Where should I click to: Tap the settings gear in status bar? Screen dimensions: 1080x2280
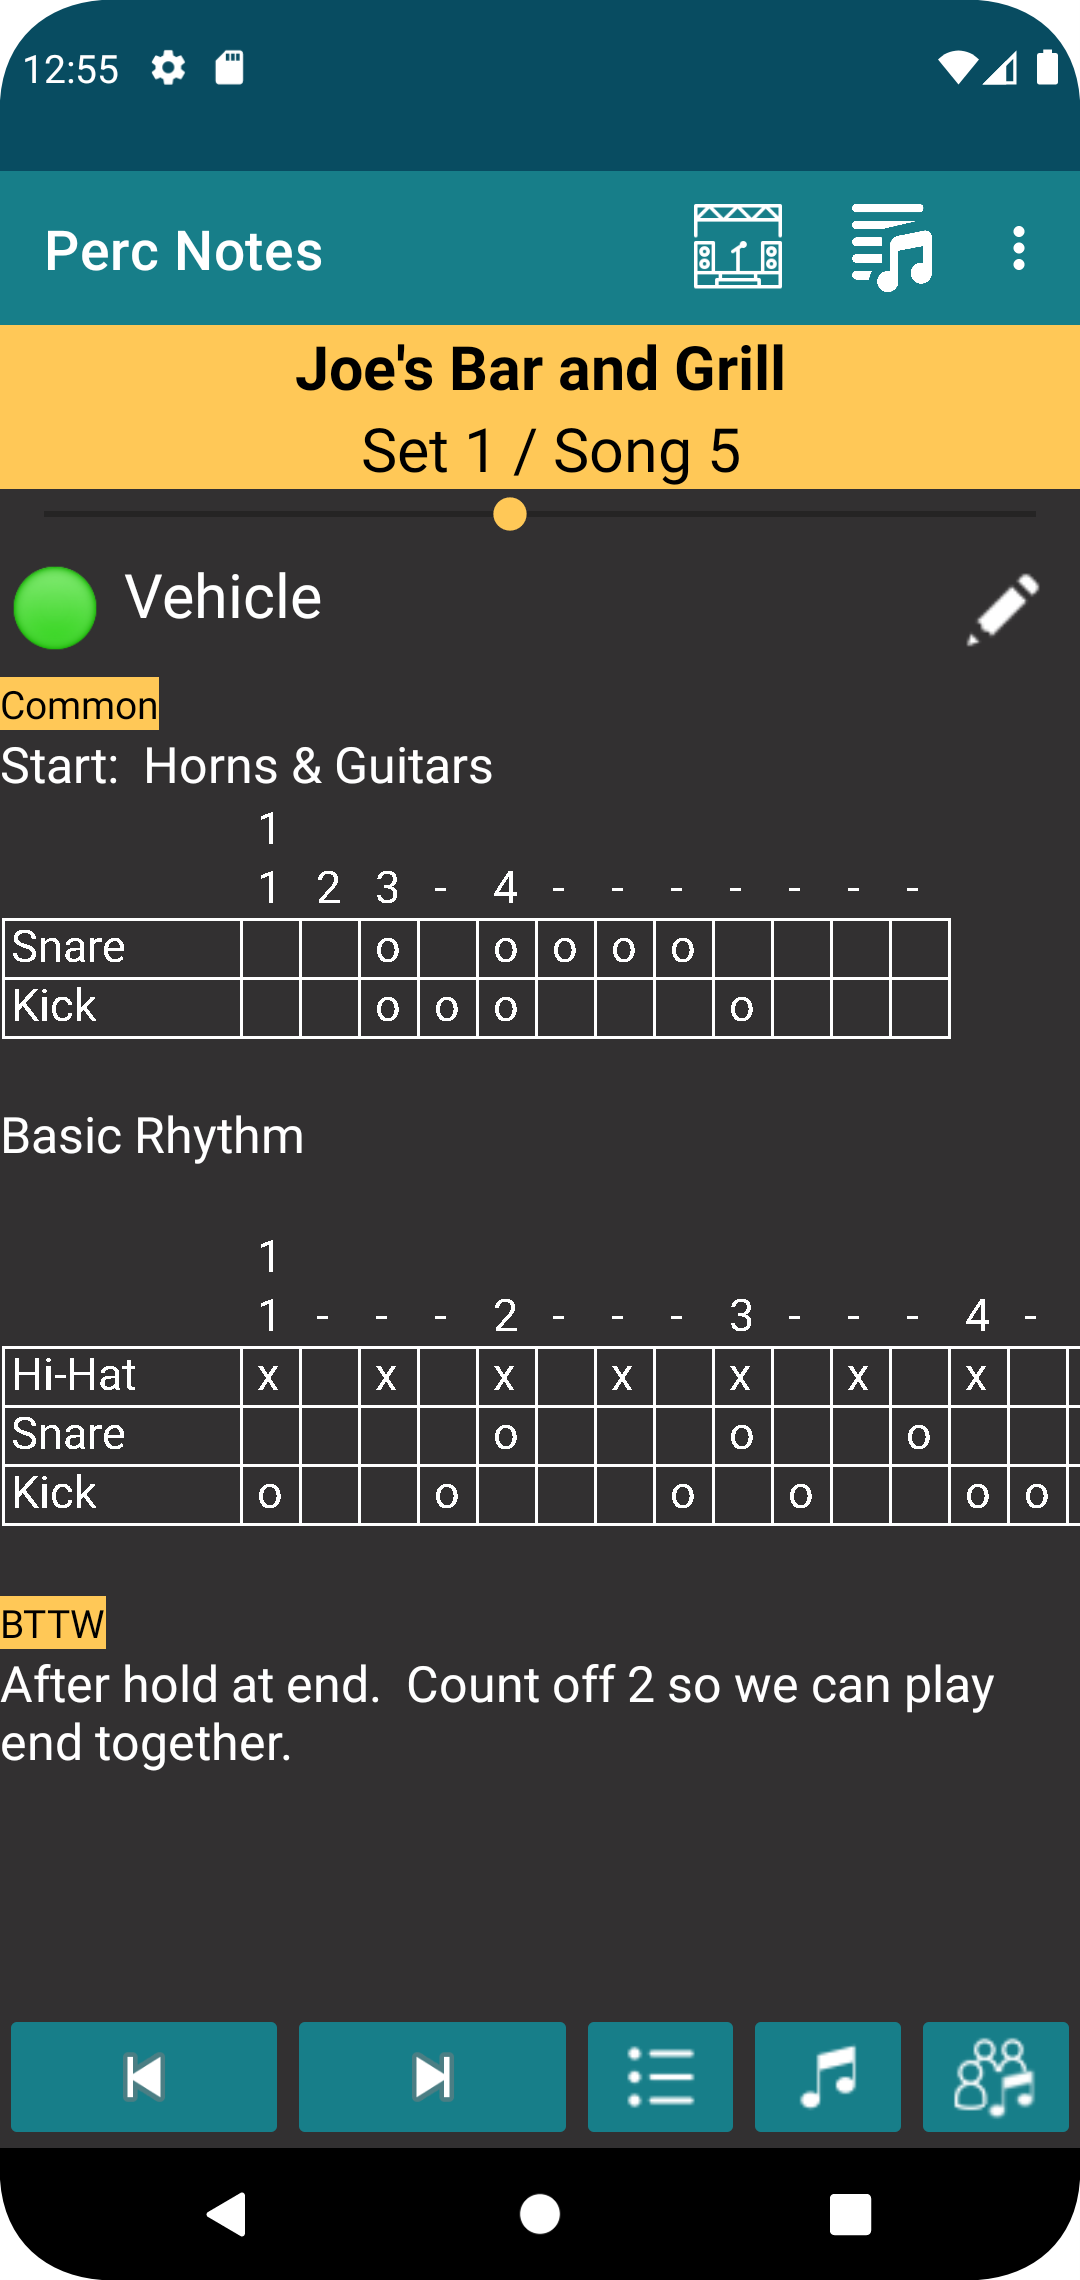[168, 69]
